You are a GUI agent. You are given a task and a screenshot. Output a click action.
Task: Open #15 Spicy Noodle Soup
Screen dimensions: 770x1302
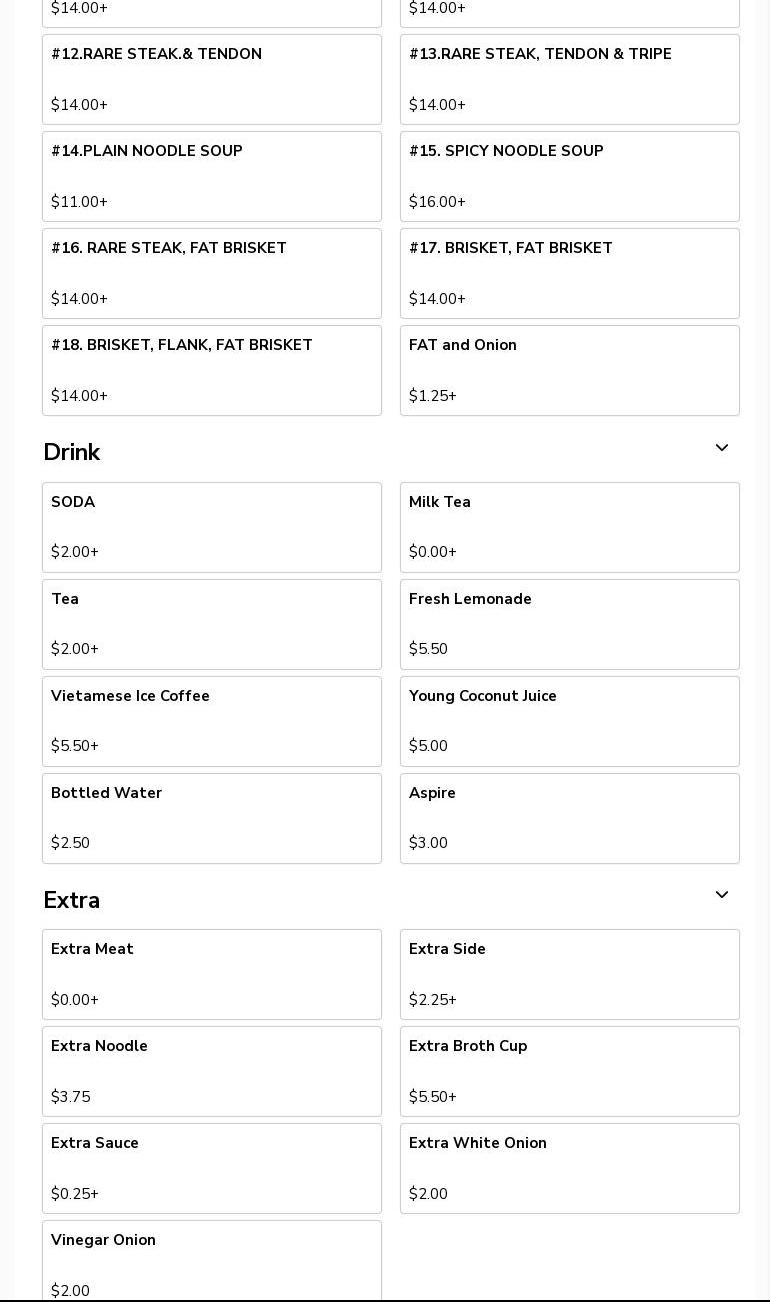pos(570,176)
